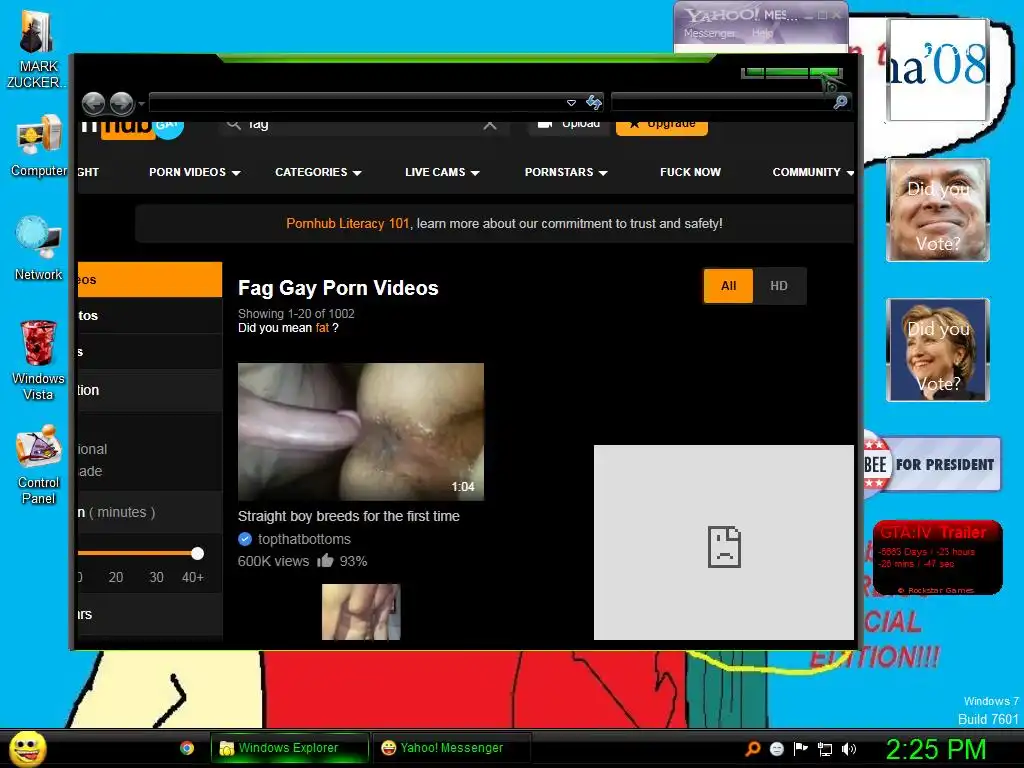The width and height of the screenshot is (1024, 768).
Task: Expand the CATEGORIES dropdown
Action: pyautogui.click(x=318, y=172)
